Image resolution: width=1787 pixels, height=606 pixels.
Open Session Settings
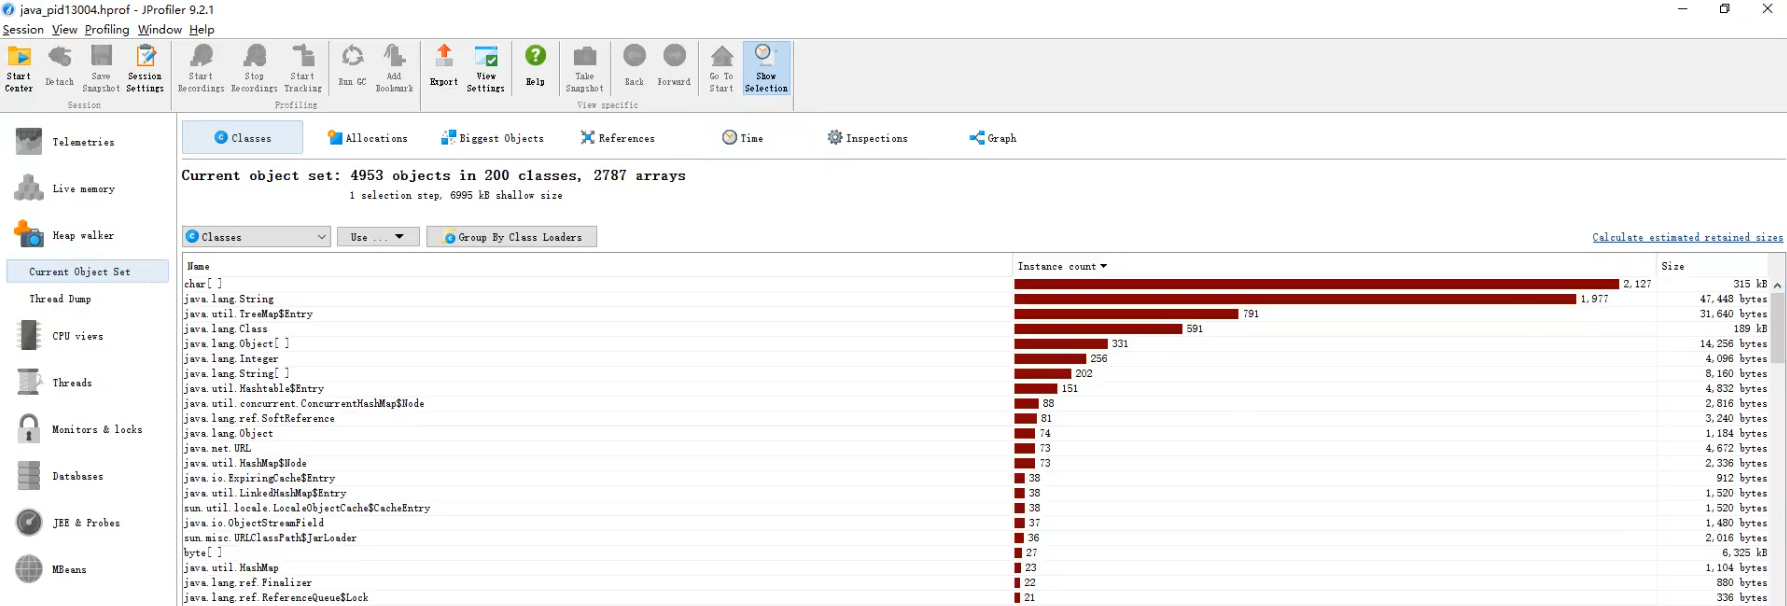pos(145,68)
